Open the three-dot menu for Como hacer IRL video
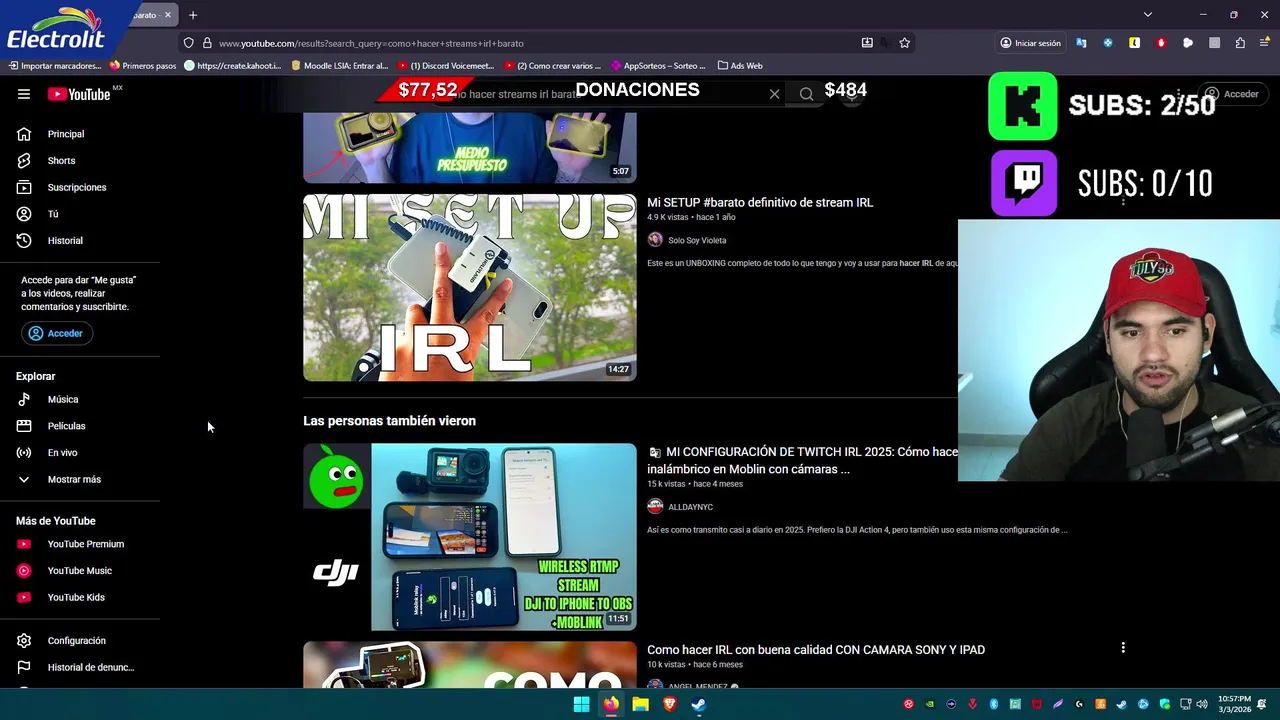The width and height of the screenshot is (1280, 720). (1123, 648)
